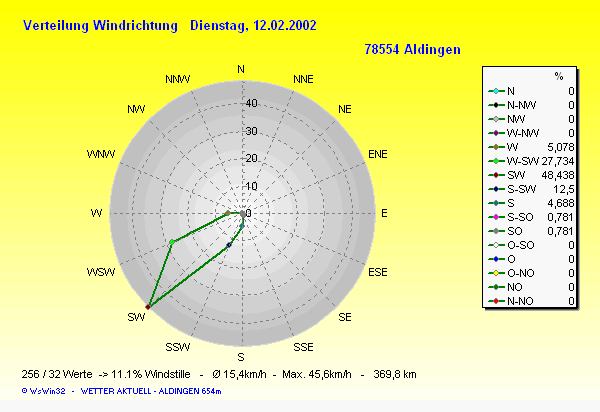
Task: Click the S-SO legend marker icon
Action: [497, 216]
